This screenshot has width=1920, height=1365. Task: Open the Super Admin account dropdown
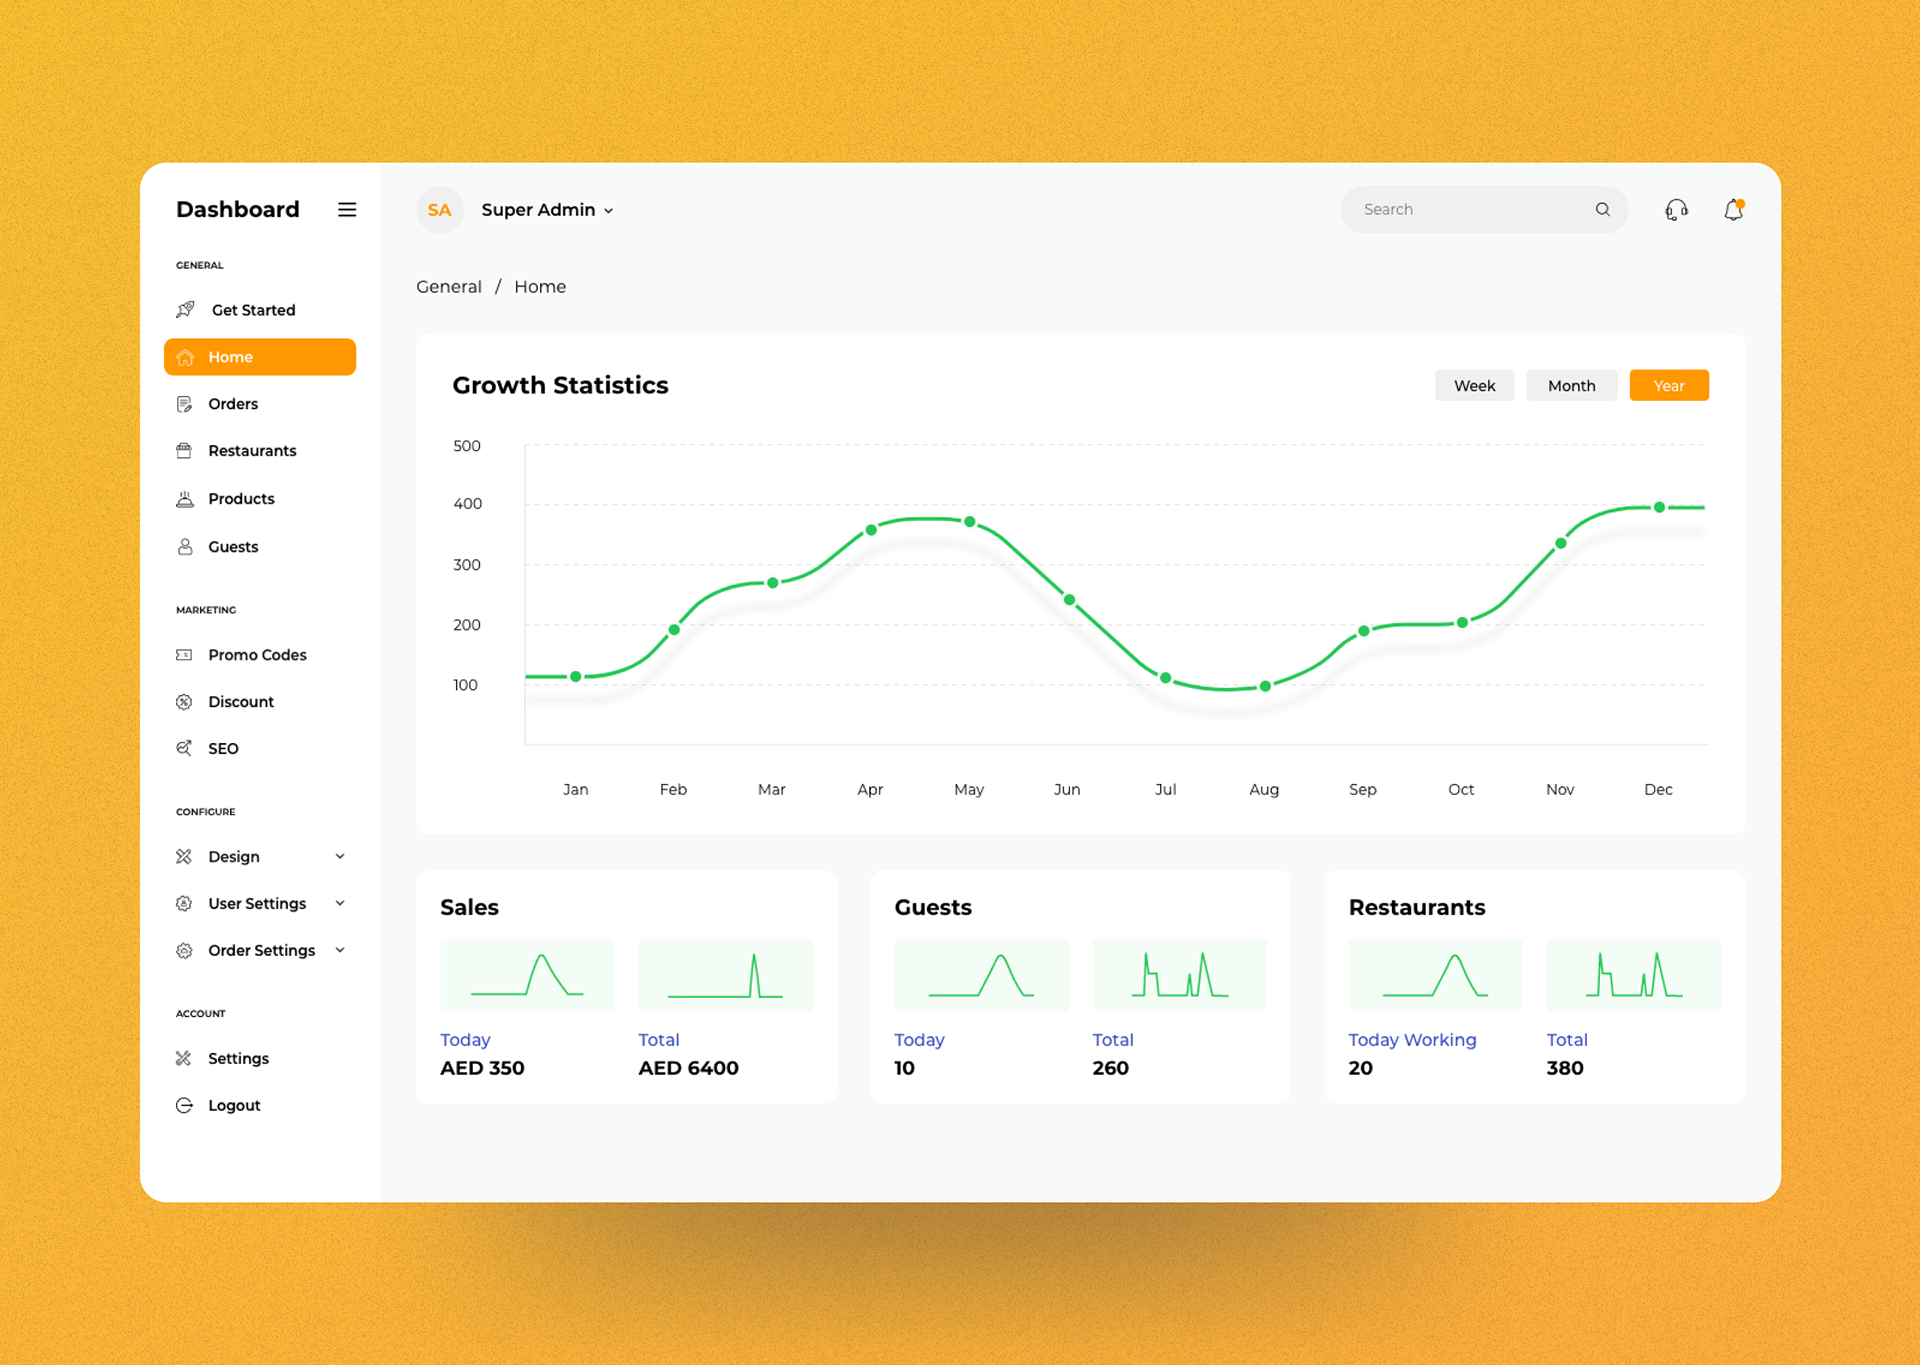(x=547, y=210)
